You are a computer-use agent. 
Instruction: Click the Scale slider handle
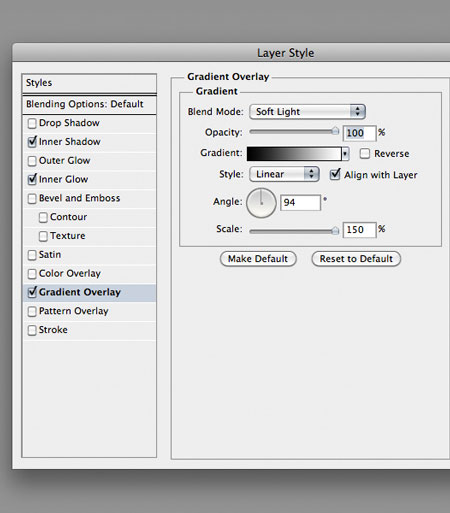335,231
